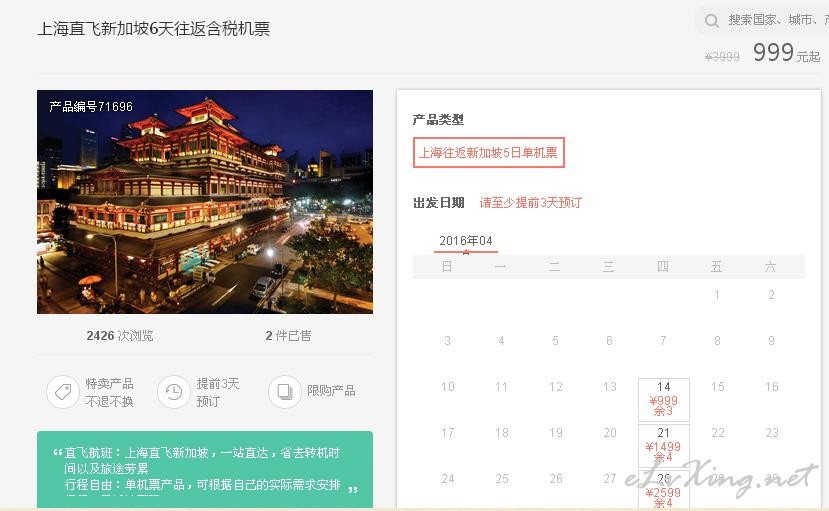This screenshot has height=511, width=829.
Task: Click the price tag 特卖产品 icon
Action: click(x=63, y=392)
